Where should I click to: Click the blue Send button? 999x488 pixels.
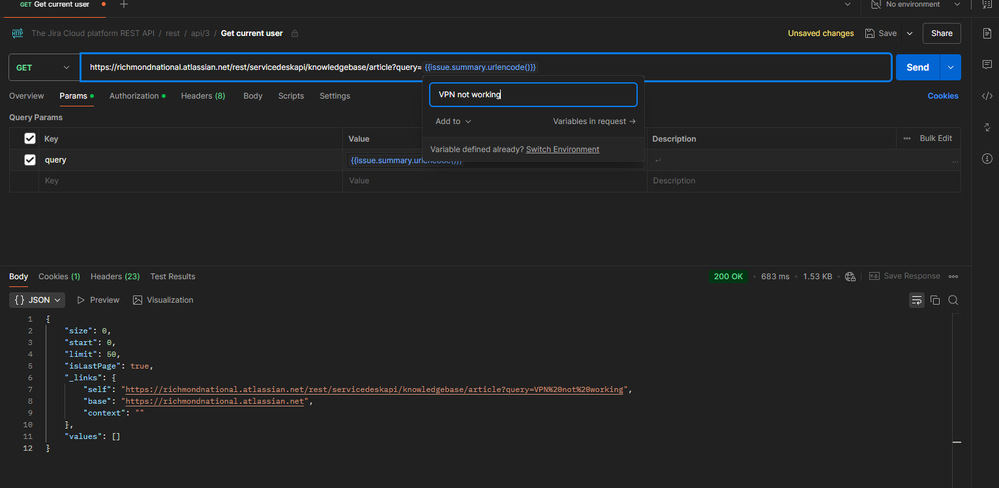(917, 68)
